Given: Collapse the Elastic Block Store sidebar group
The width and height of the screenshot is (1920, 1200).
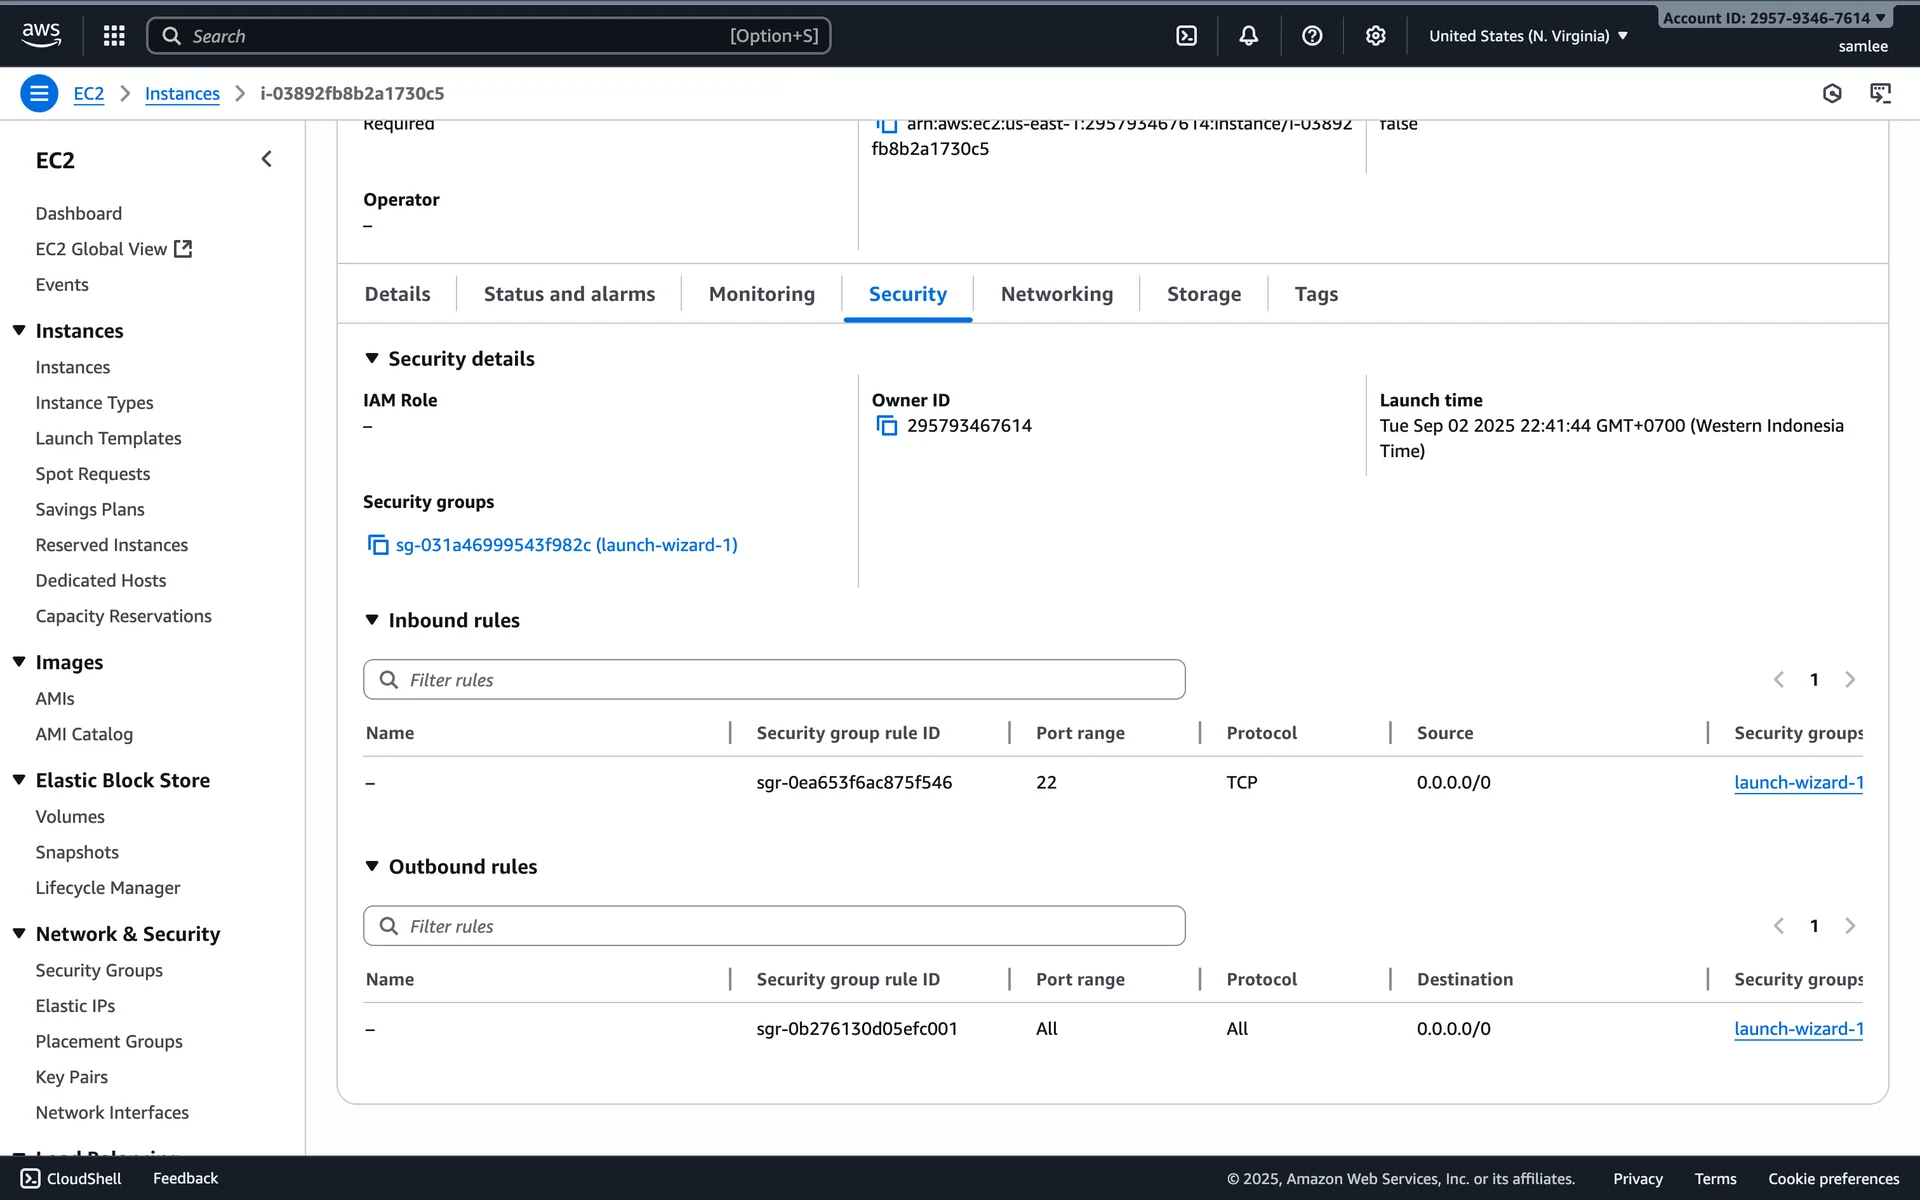Looking at the screenshot, I should [19, 780].
